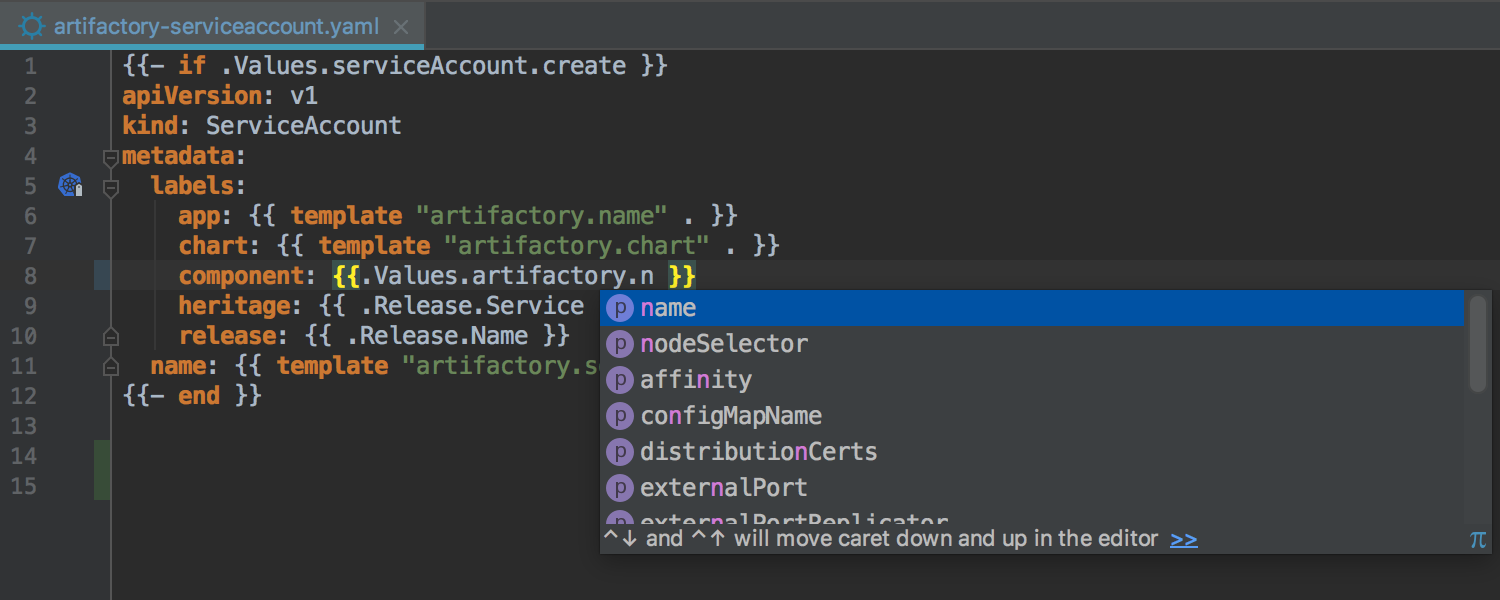Click the Kubernetes gutter icon on line 5

coord(70,185)
